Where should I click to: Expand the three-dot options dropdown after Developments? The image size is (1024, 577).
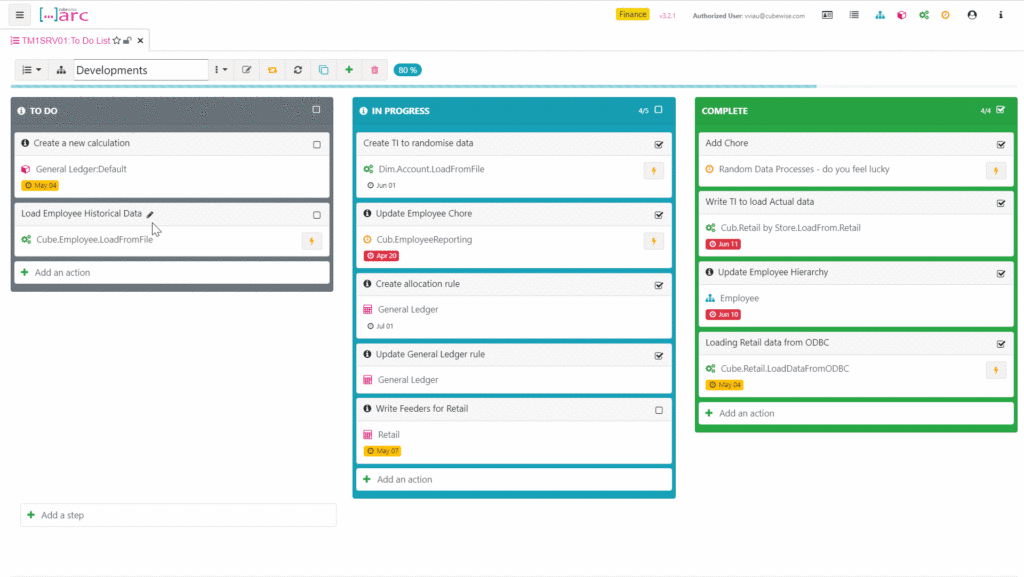pyautogui.click(x=221, y=70)
